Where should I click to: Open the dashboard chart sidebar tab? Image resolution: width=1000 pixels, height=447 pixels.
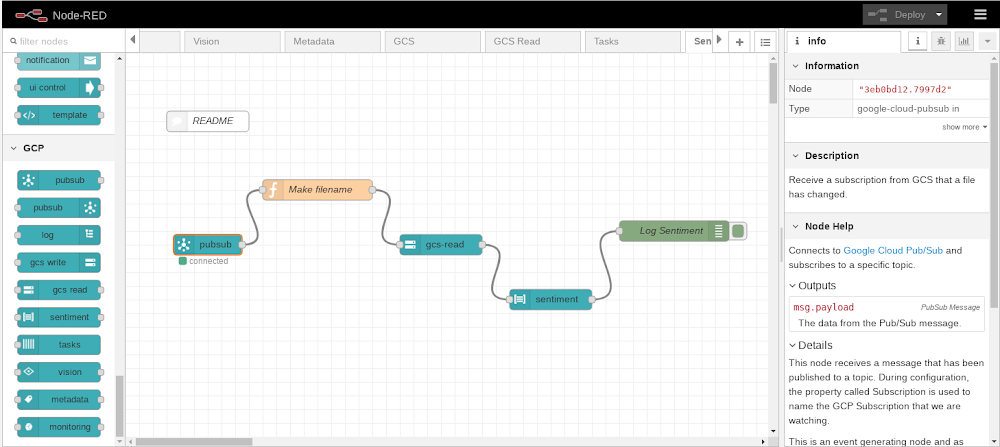[x=964, y=41]
